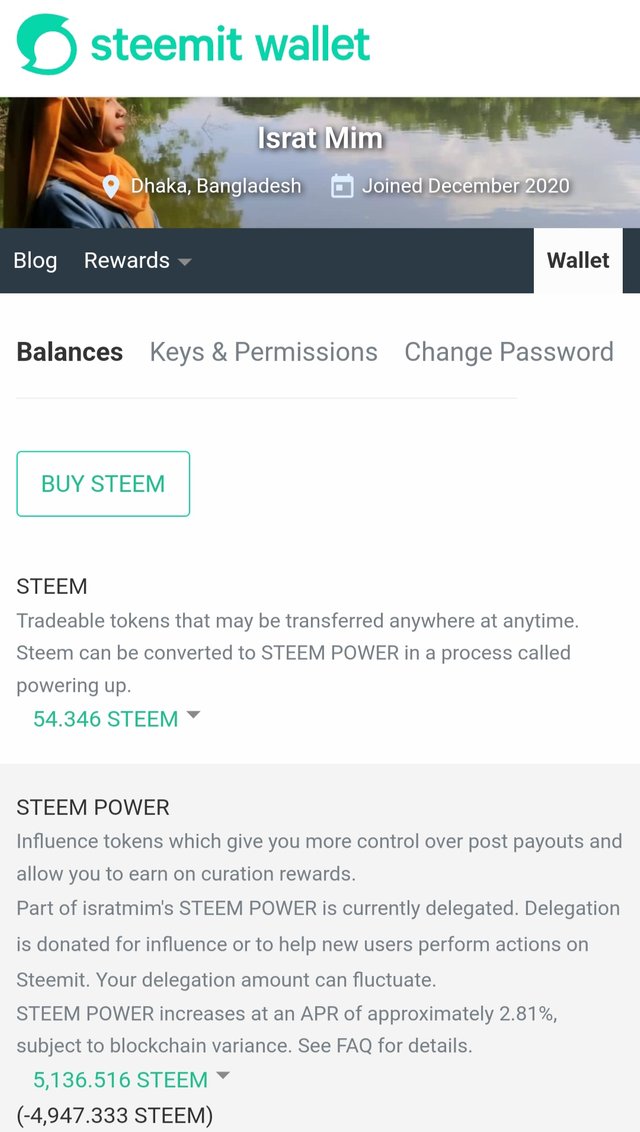Screen dimensions: 640x1132
Task: Open the Change Password section
Action: [509, 352]
